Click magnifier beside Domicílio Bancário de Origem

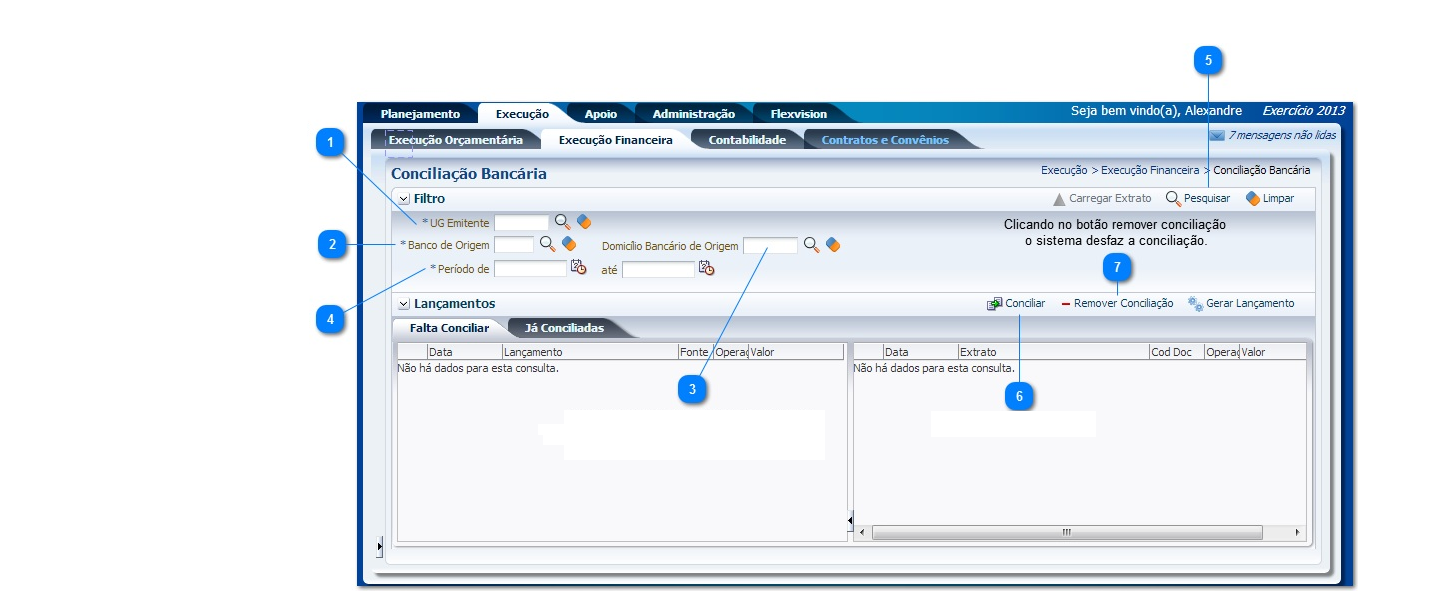pyautogui.click(x=811, y=245)
